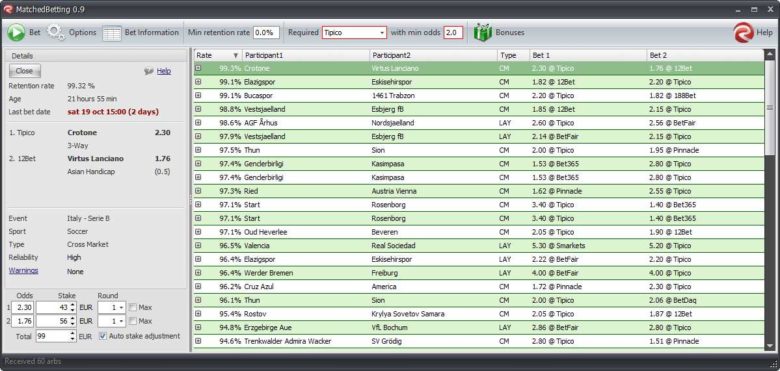Click the Bet toolbar label
The image size is (780, 371).
34,32
